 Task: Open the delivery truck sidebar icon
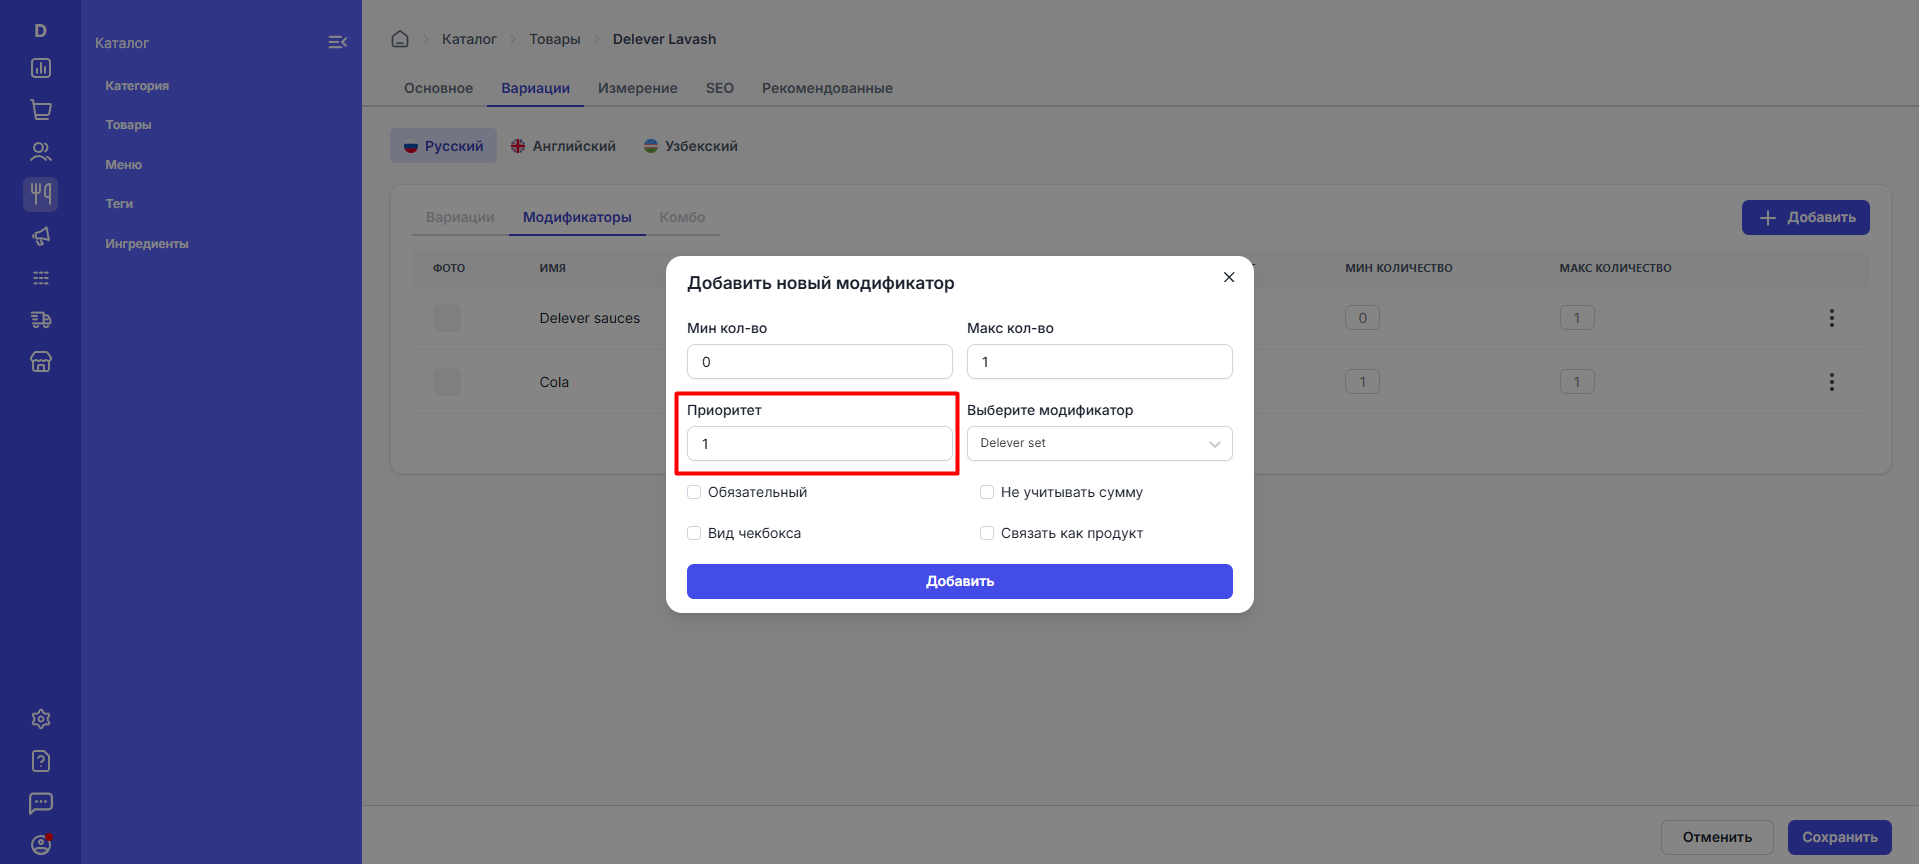click(x=41, y=320)
